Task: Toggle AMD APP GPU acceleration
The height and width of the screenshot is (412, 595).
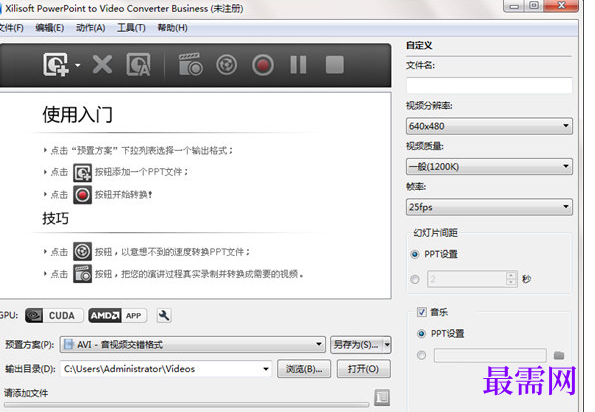Action: click(x=118, y=315)
